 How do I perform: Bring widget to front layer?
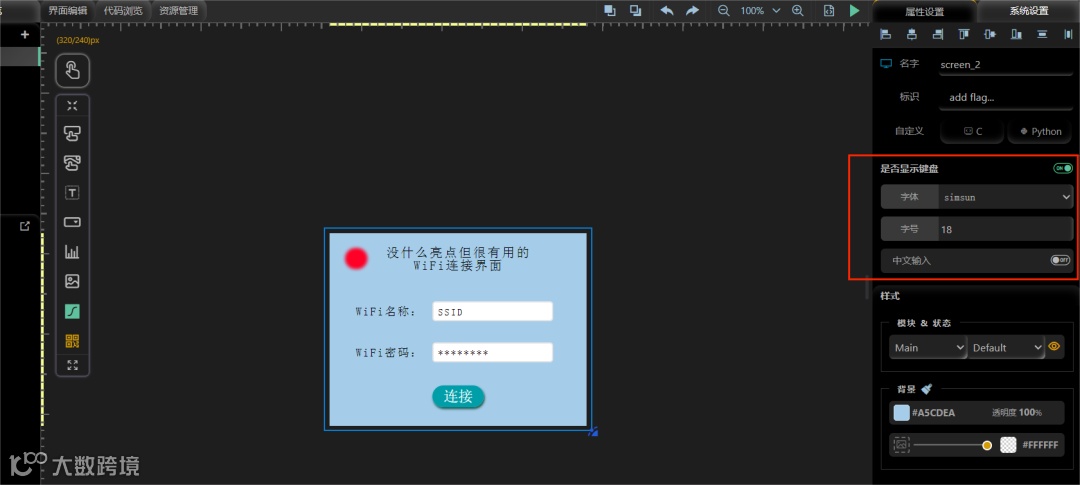[610, 10]
